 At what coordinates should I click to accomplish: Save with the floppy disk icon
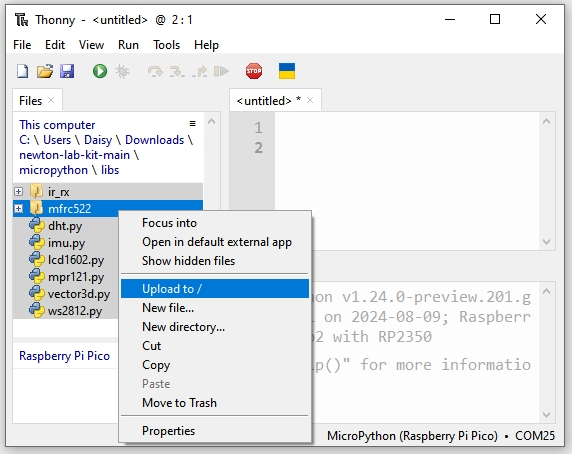pyautogui.click(x=67, y=71)
